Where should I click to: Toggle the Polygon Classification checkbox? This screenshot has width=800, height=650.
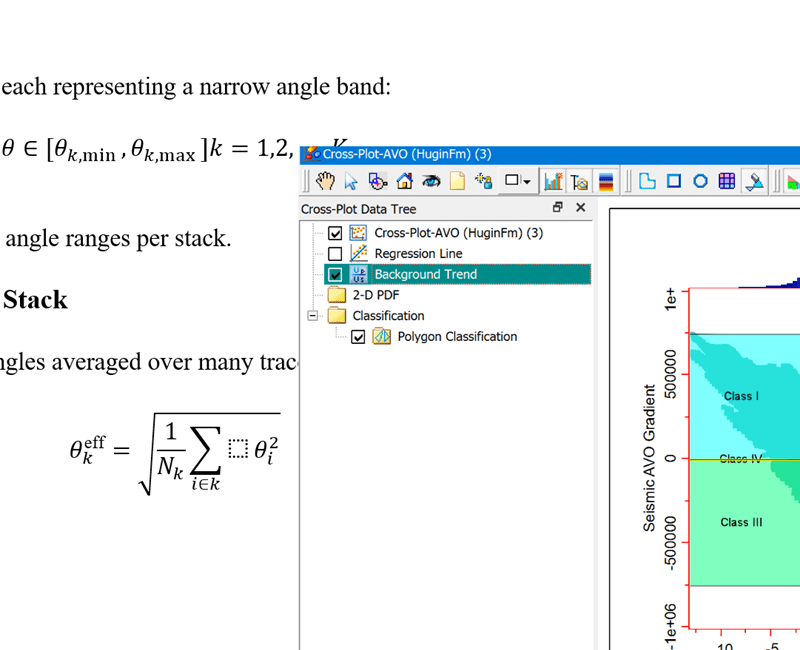359,337
